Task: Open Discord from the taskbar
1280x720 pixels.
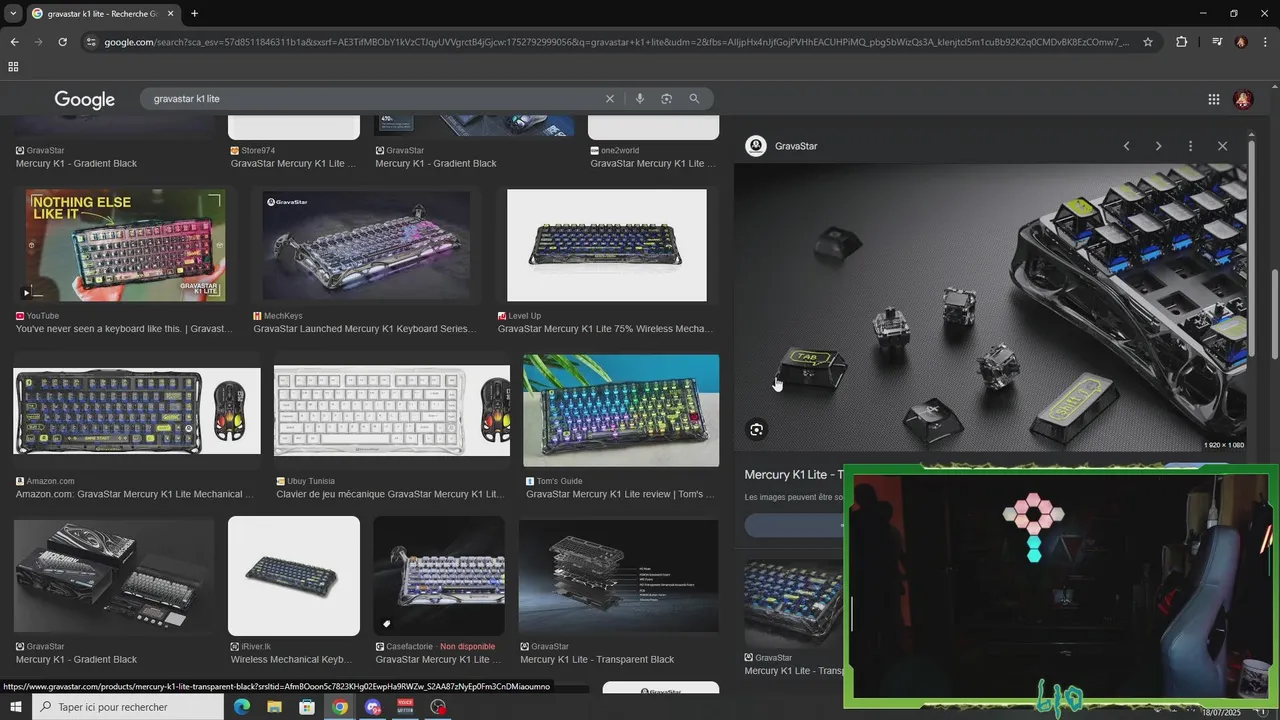Action: [x=373, y=707]
